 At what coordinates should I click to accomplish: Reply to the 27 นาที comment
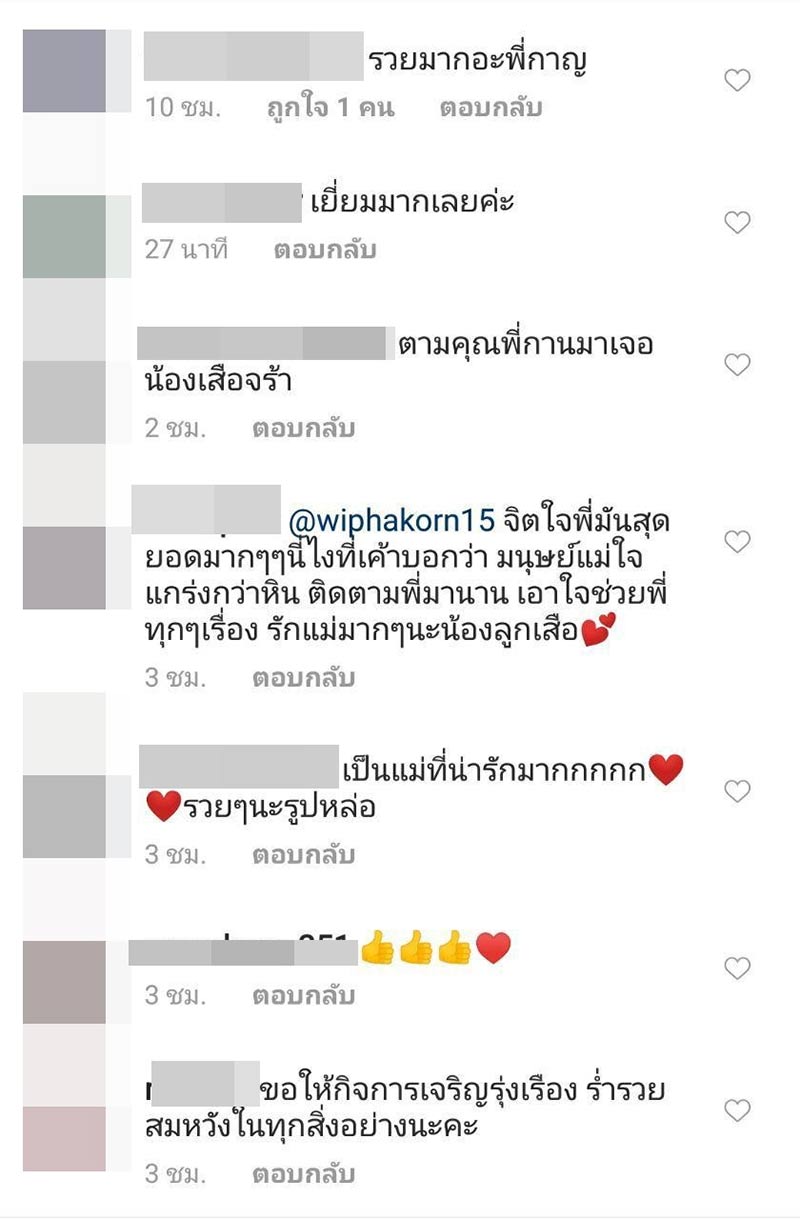[325, 250]
